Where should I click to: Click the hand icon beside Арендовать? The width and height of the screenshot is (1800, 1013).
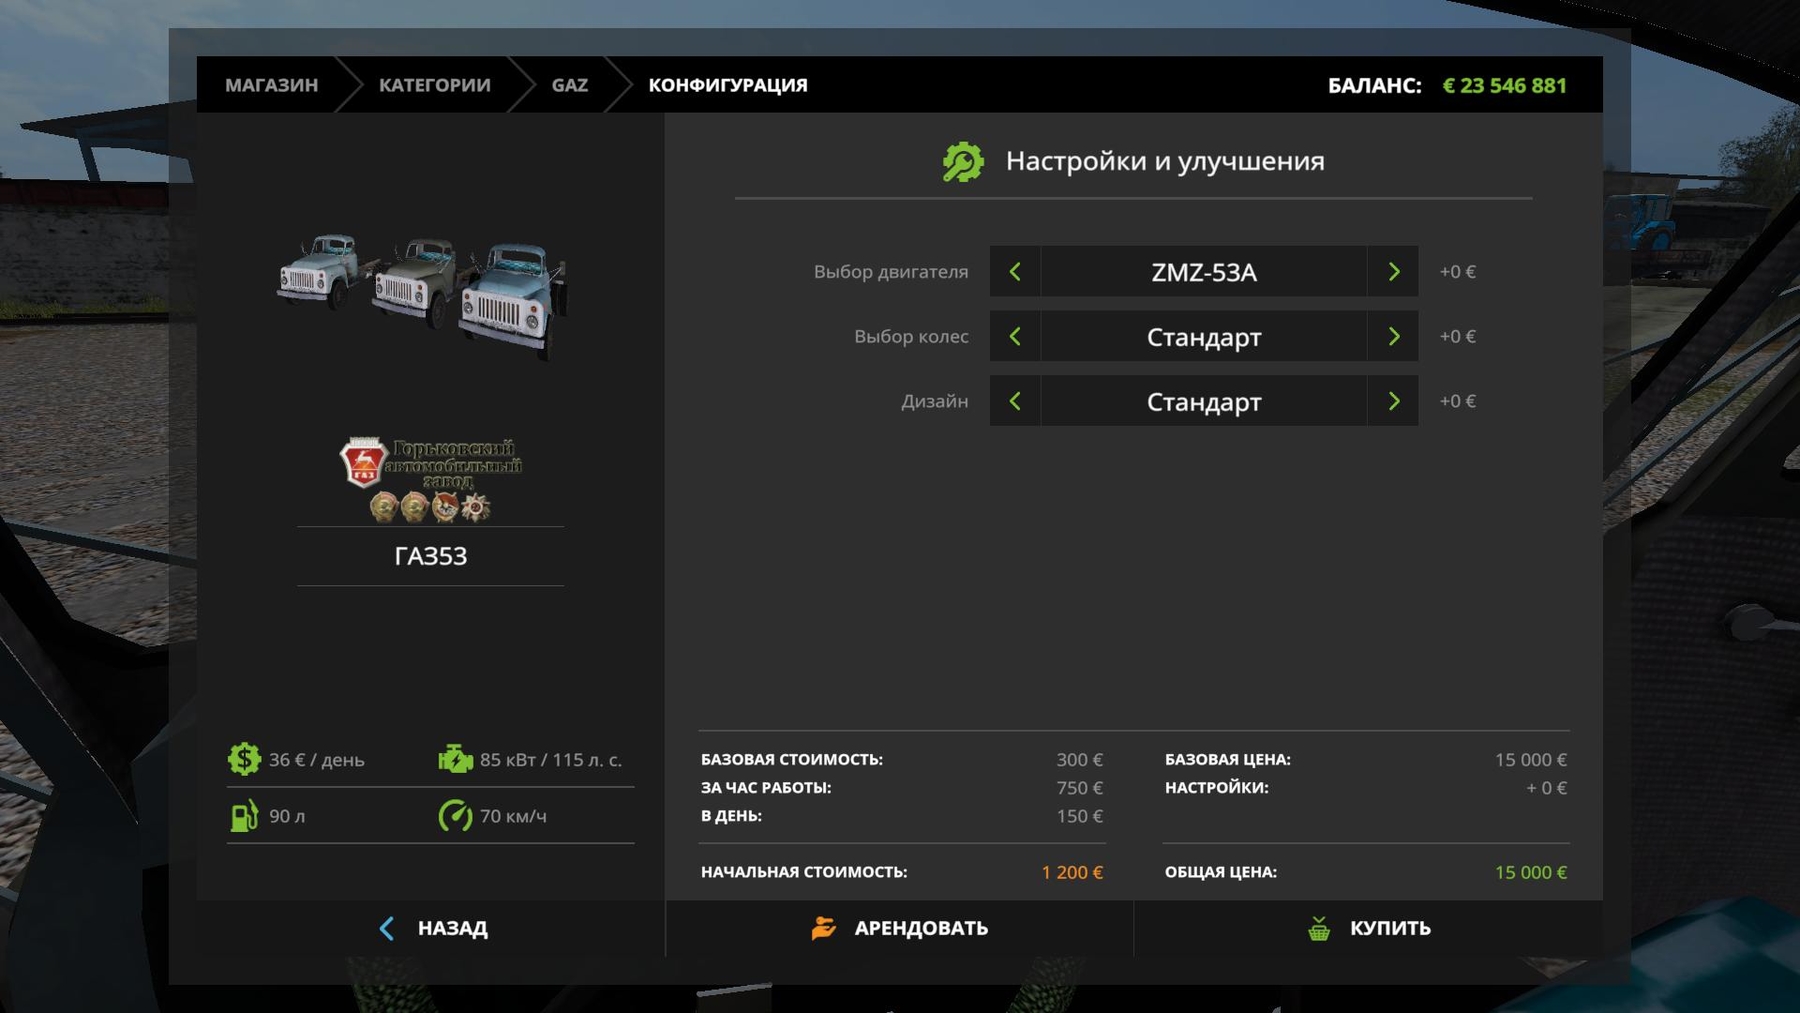point(823,928)
